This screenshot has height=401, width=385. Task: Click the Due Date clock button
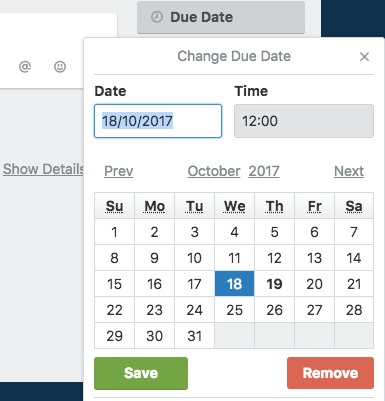click(x=221, y=17)
